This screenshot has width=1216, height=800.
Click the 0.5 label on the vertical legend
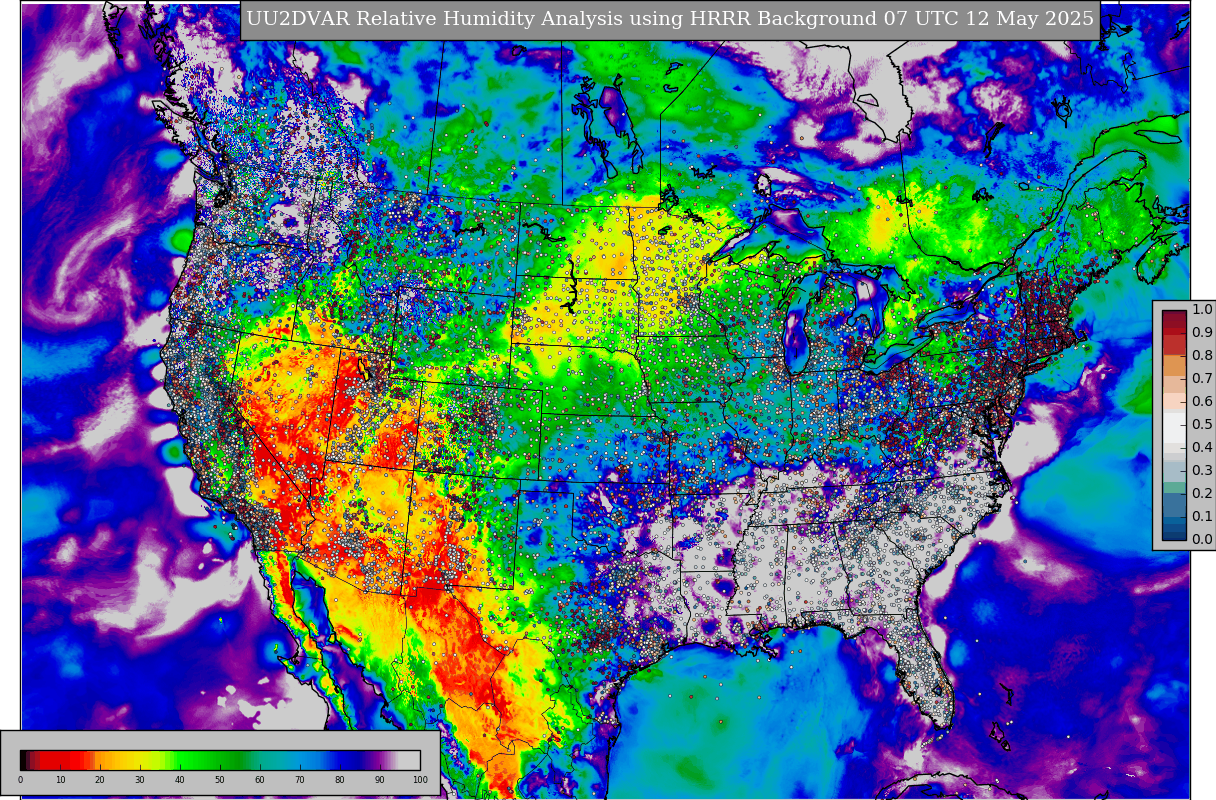[1202, 424]
